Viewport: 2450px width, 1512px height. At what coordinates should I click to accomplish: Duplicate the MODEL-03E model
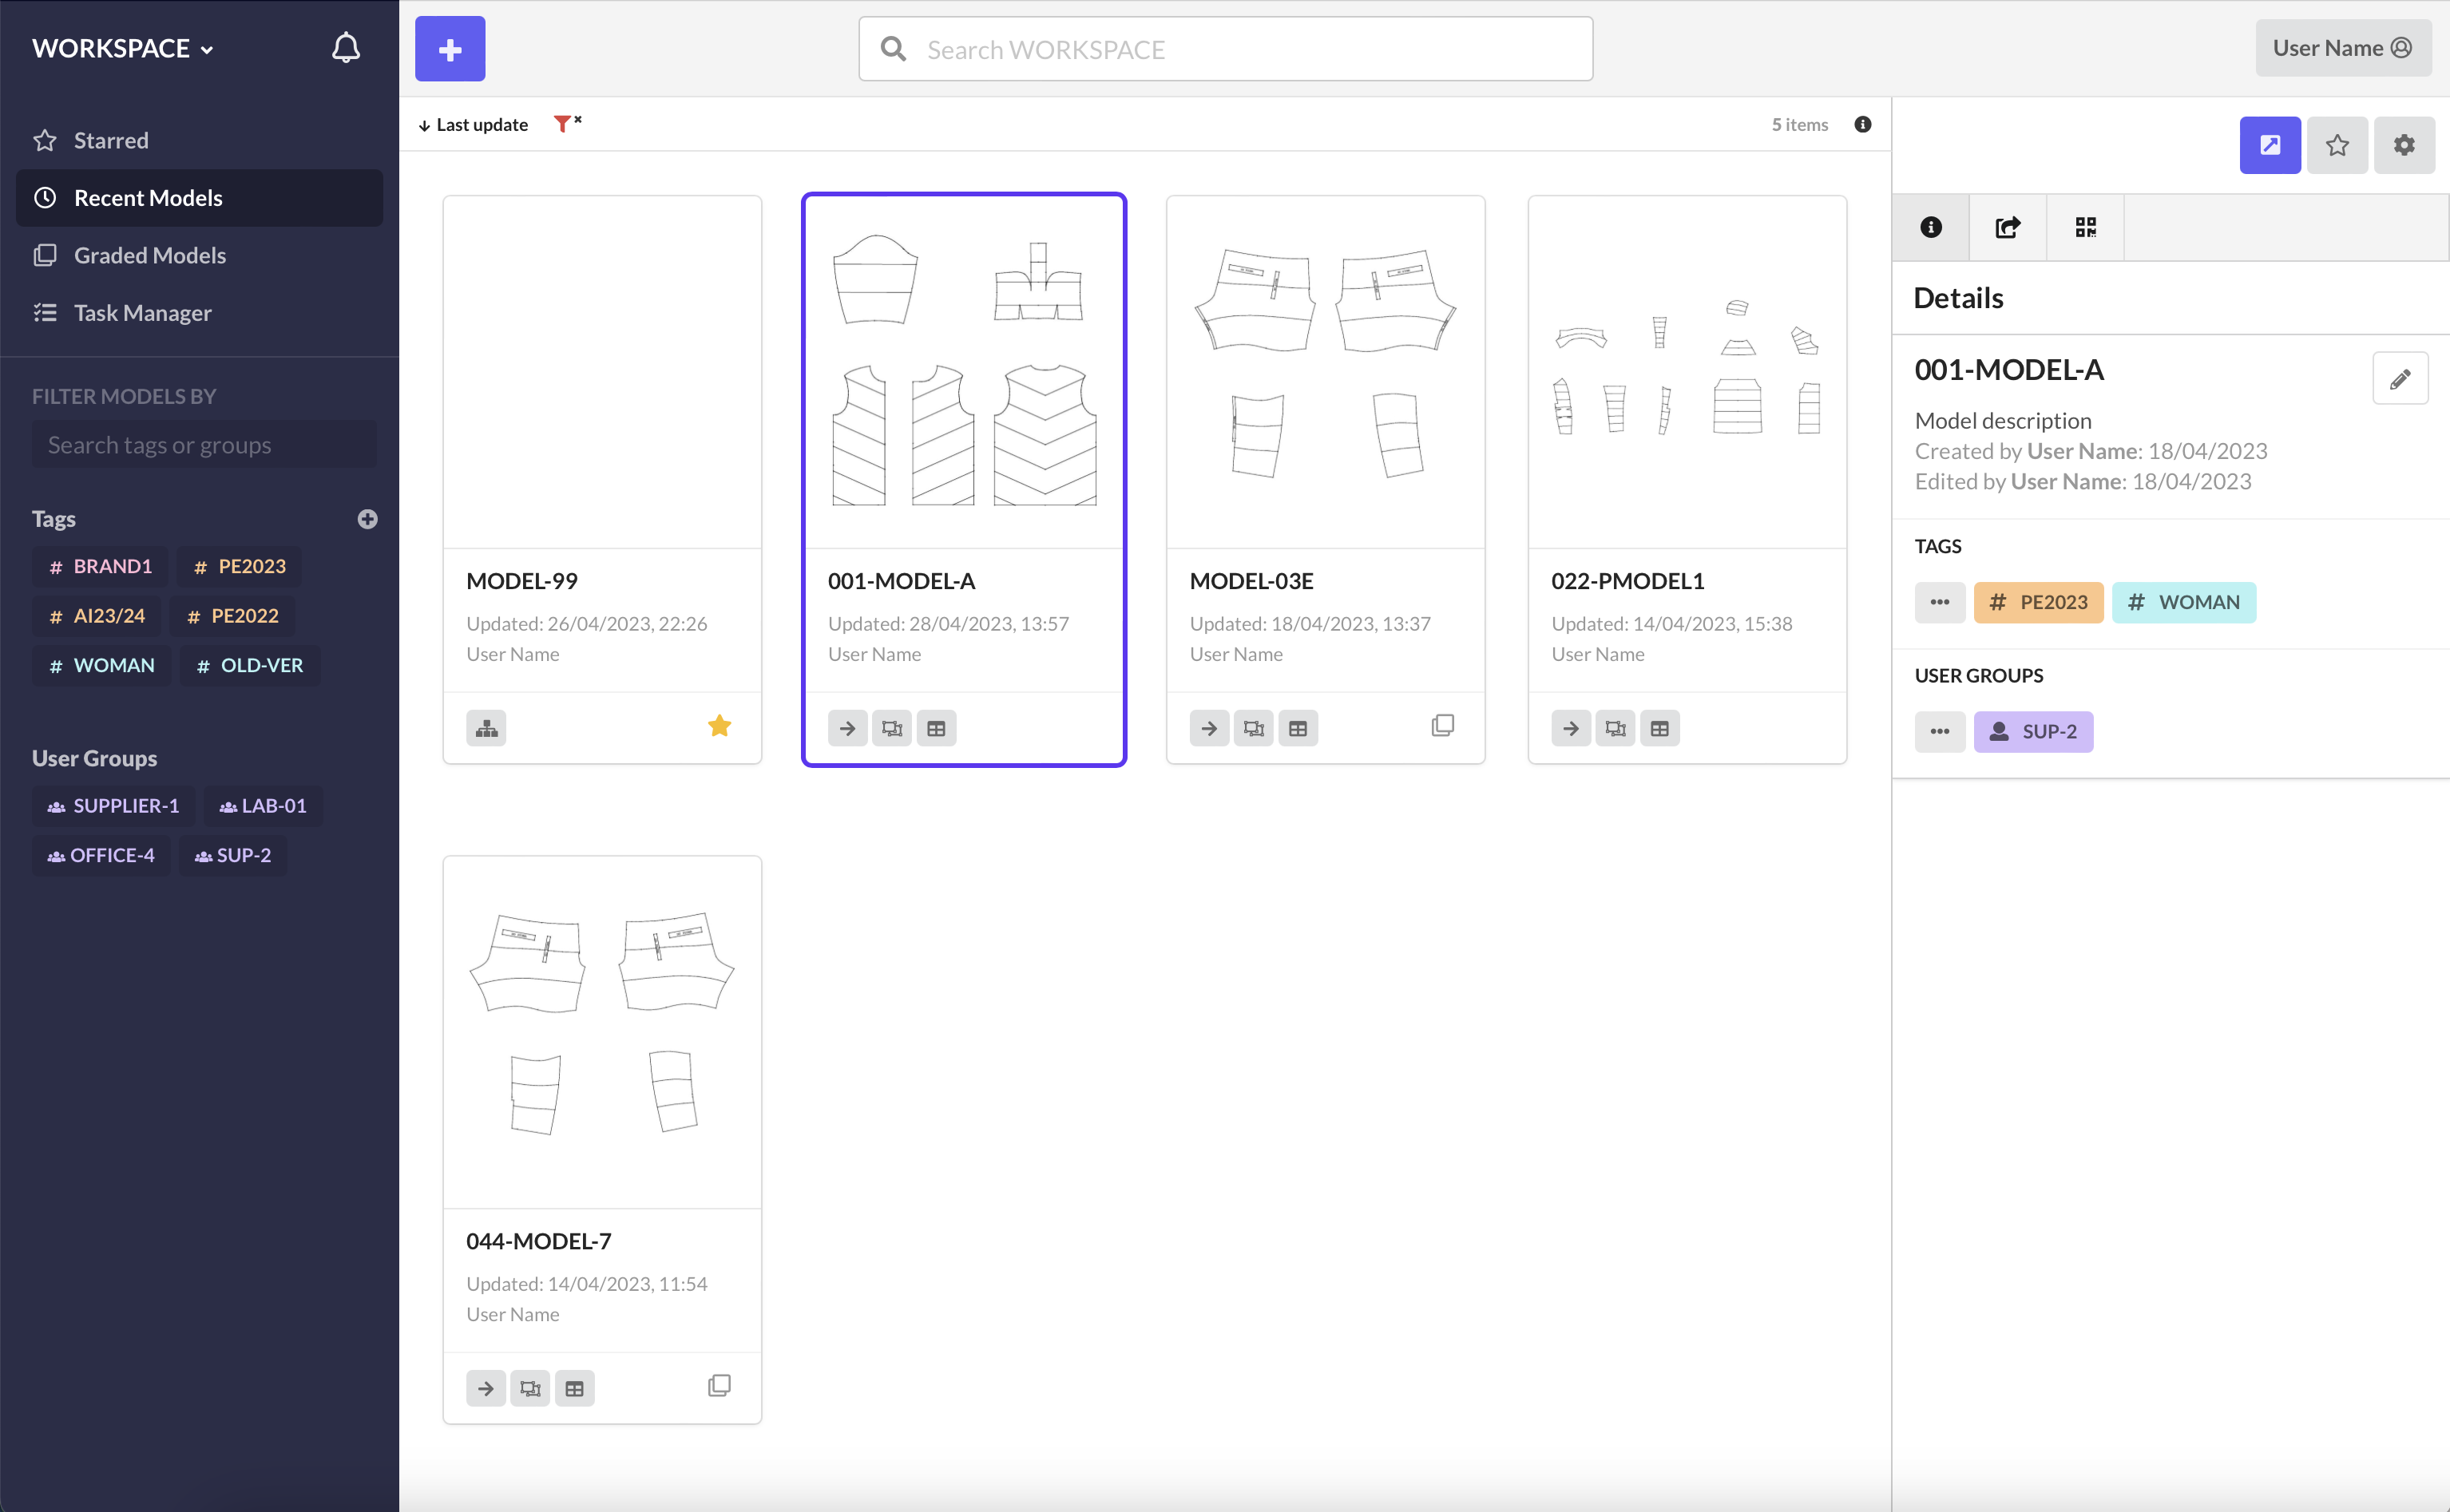click(1443, 724)
